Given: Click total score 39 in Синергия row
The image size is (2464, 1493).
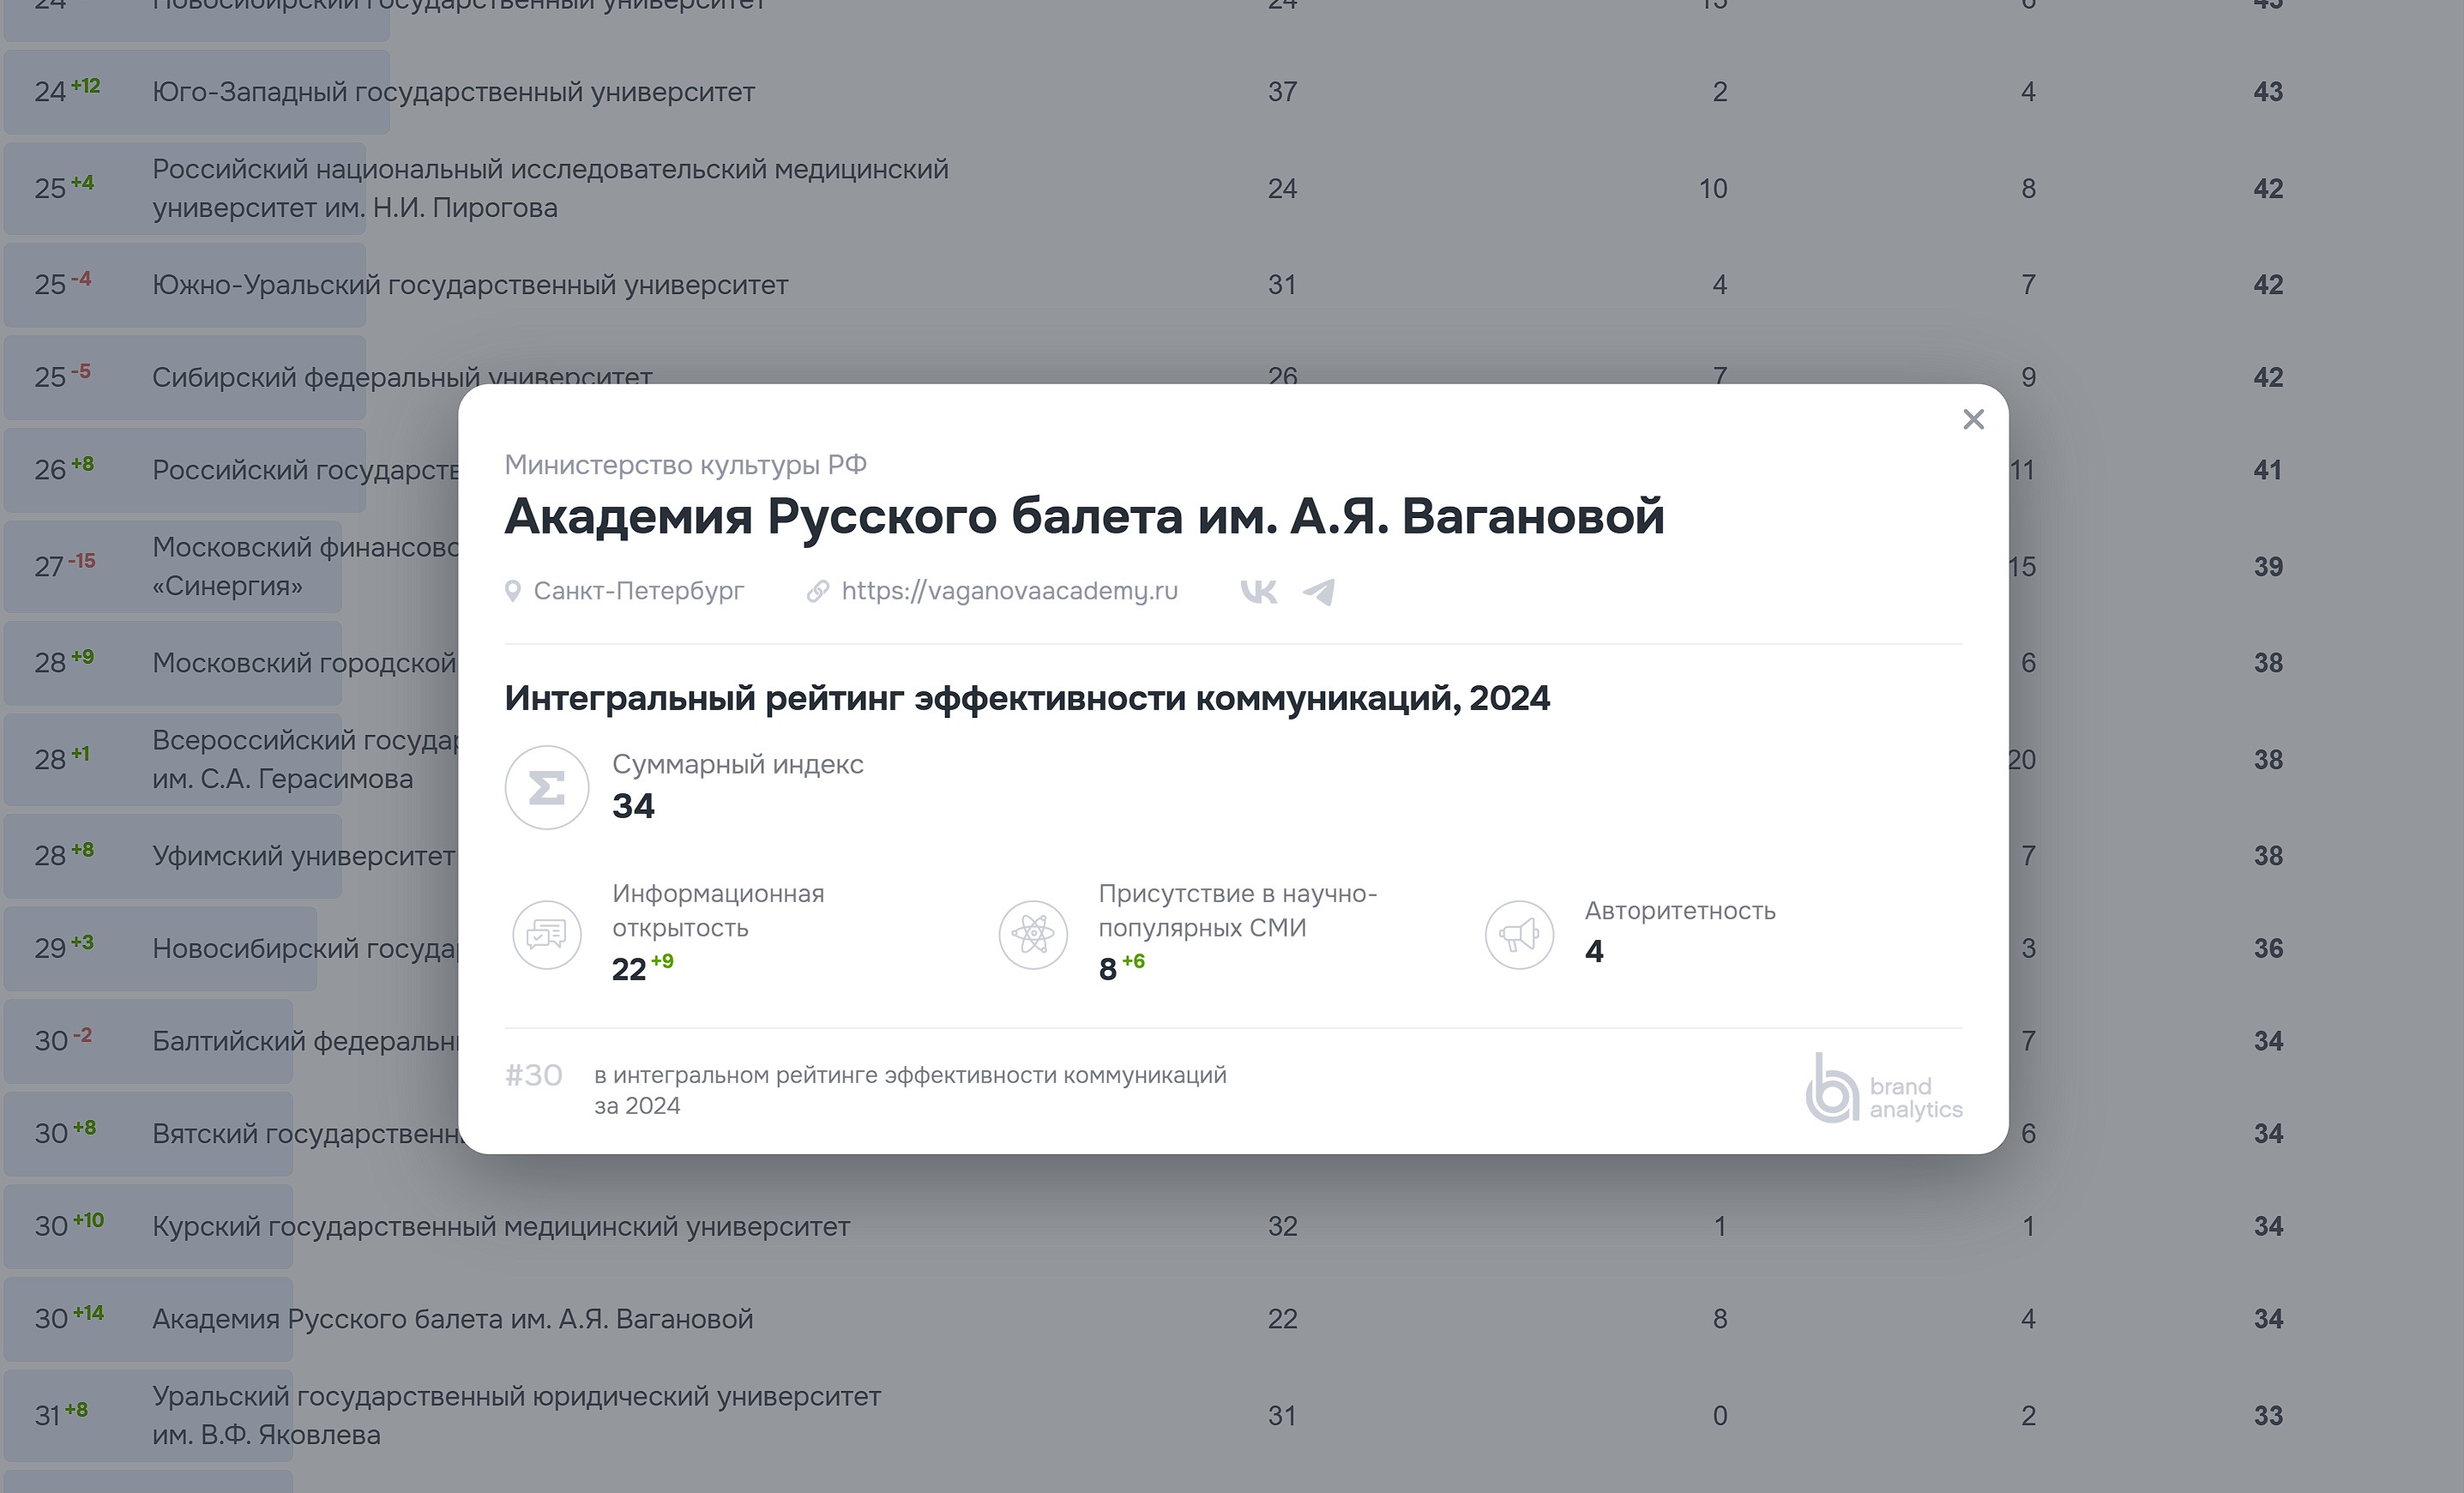Looking at the screenshot, I should 2268,567.
